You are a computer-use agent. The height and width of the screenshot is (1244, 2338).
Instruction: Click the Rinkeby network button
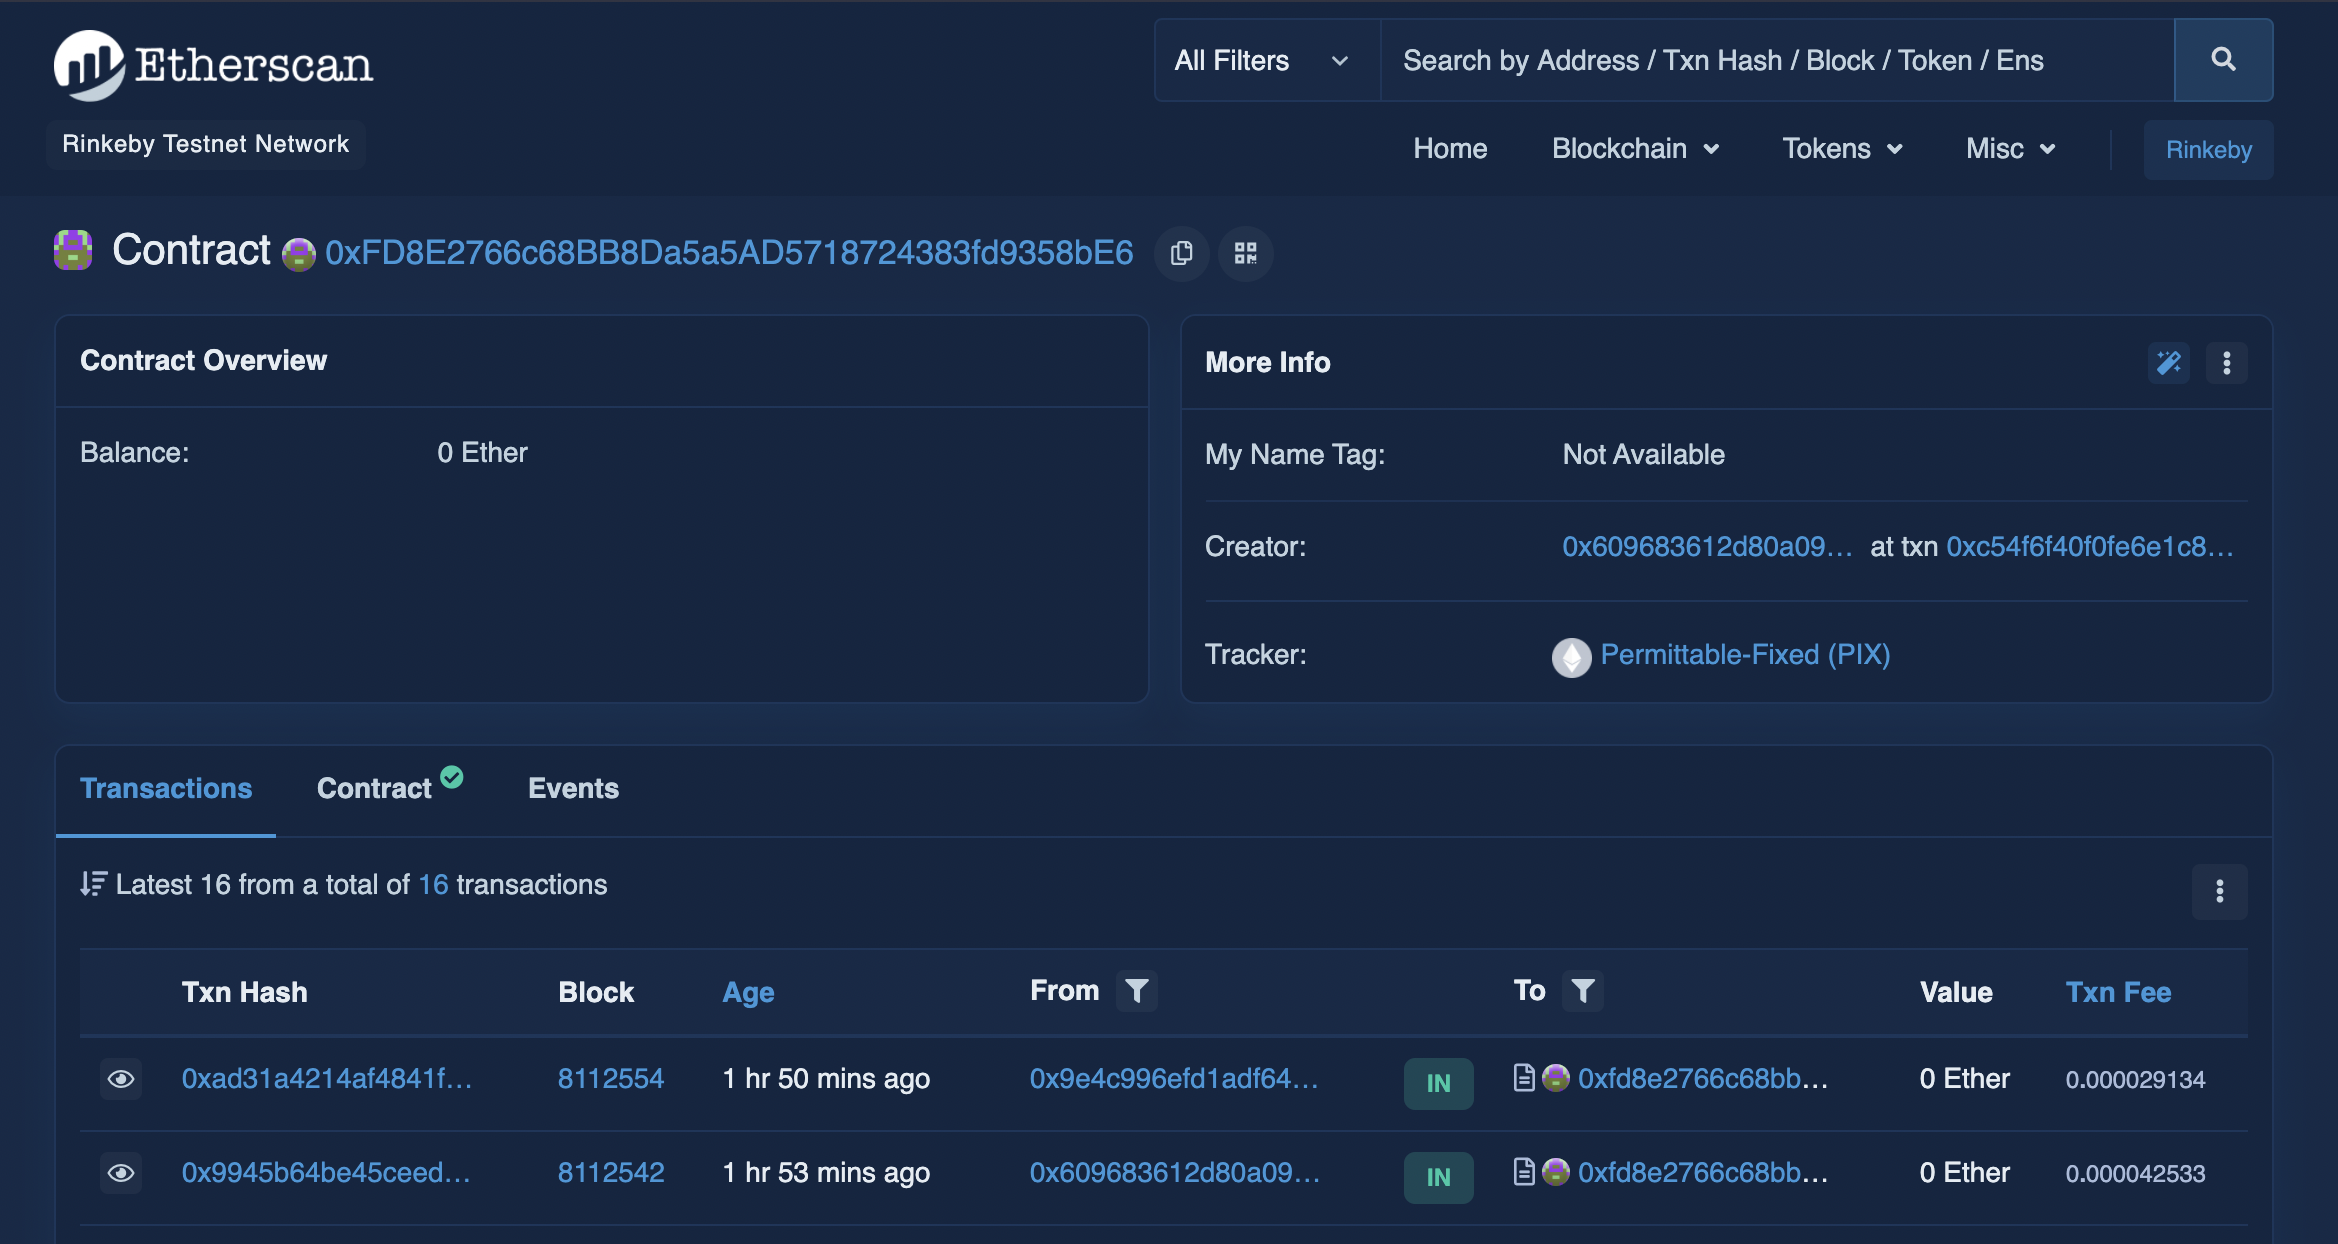[2208, 150]
